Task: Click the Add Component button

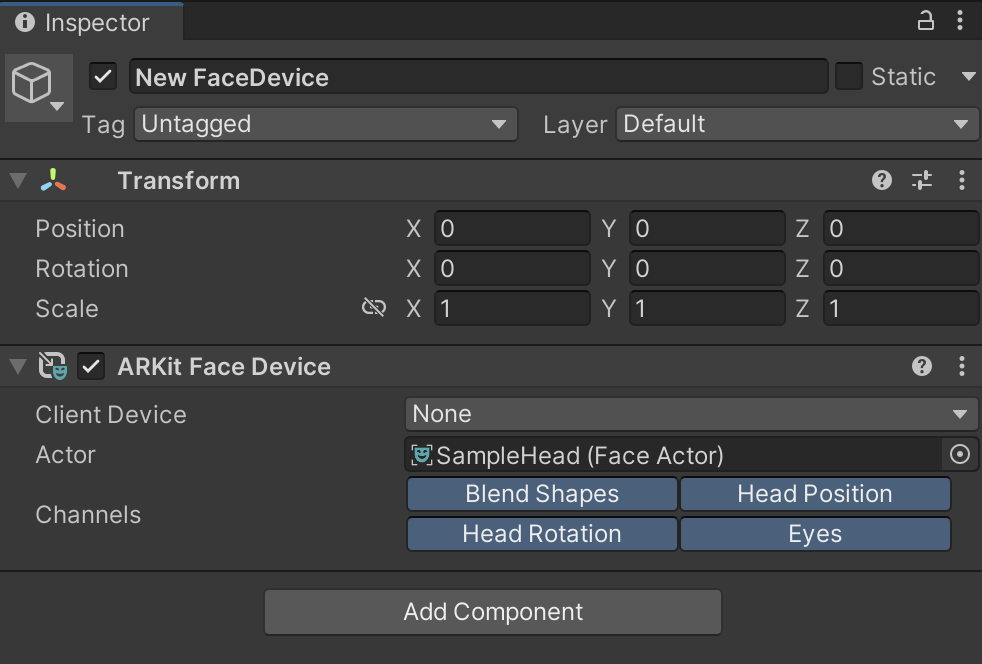Action: point(493,612)
